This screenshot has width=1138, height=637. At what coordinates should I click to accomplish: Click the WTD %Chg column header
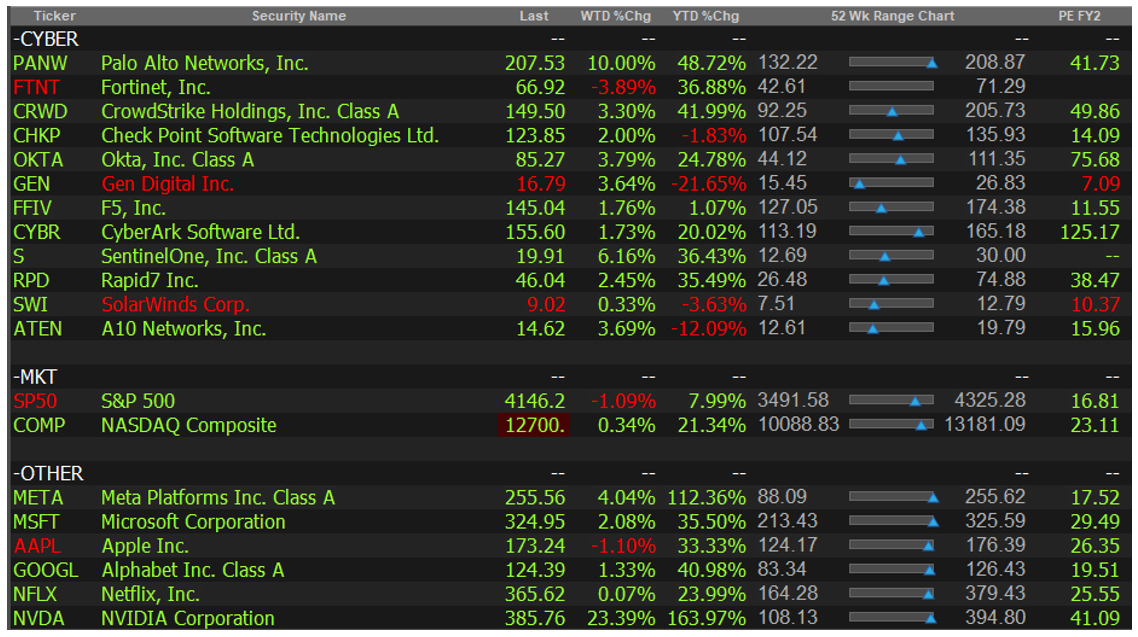pos(617,16)
